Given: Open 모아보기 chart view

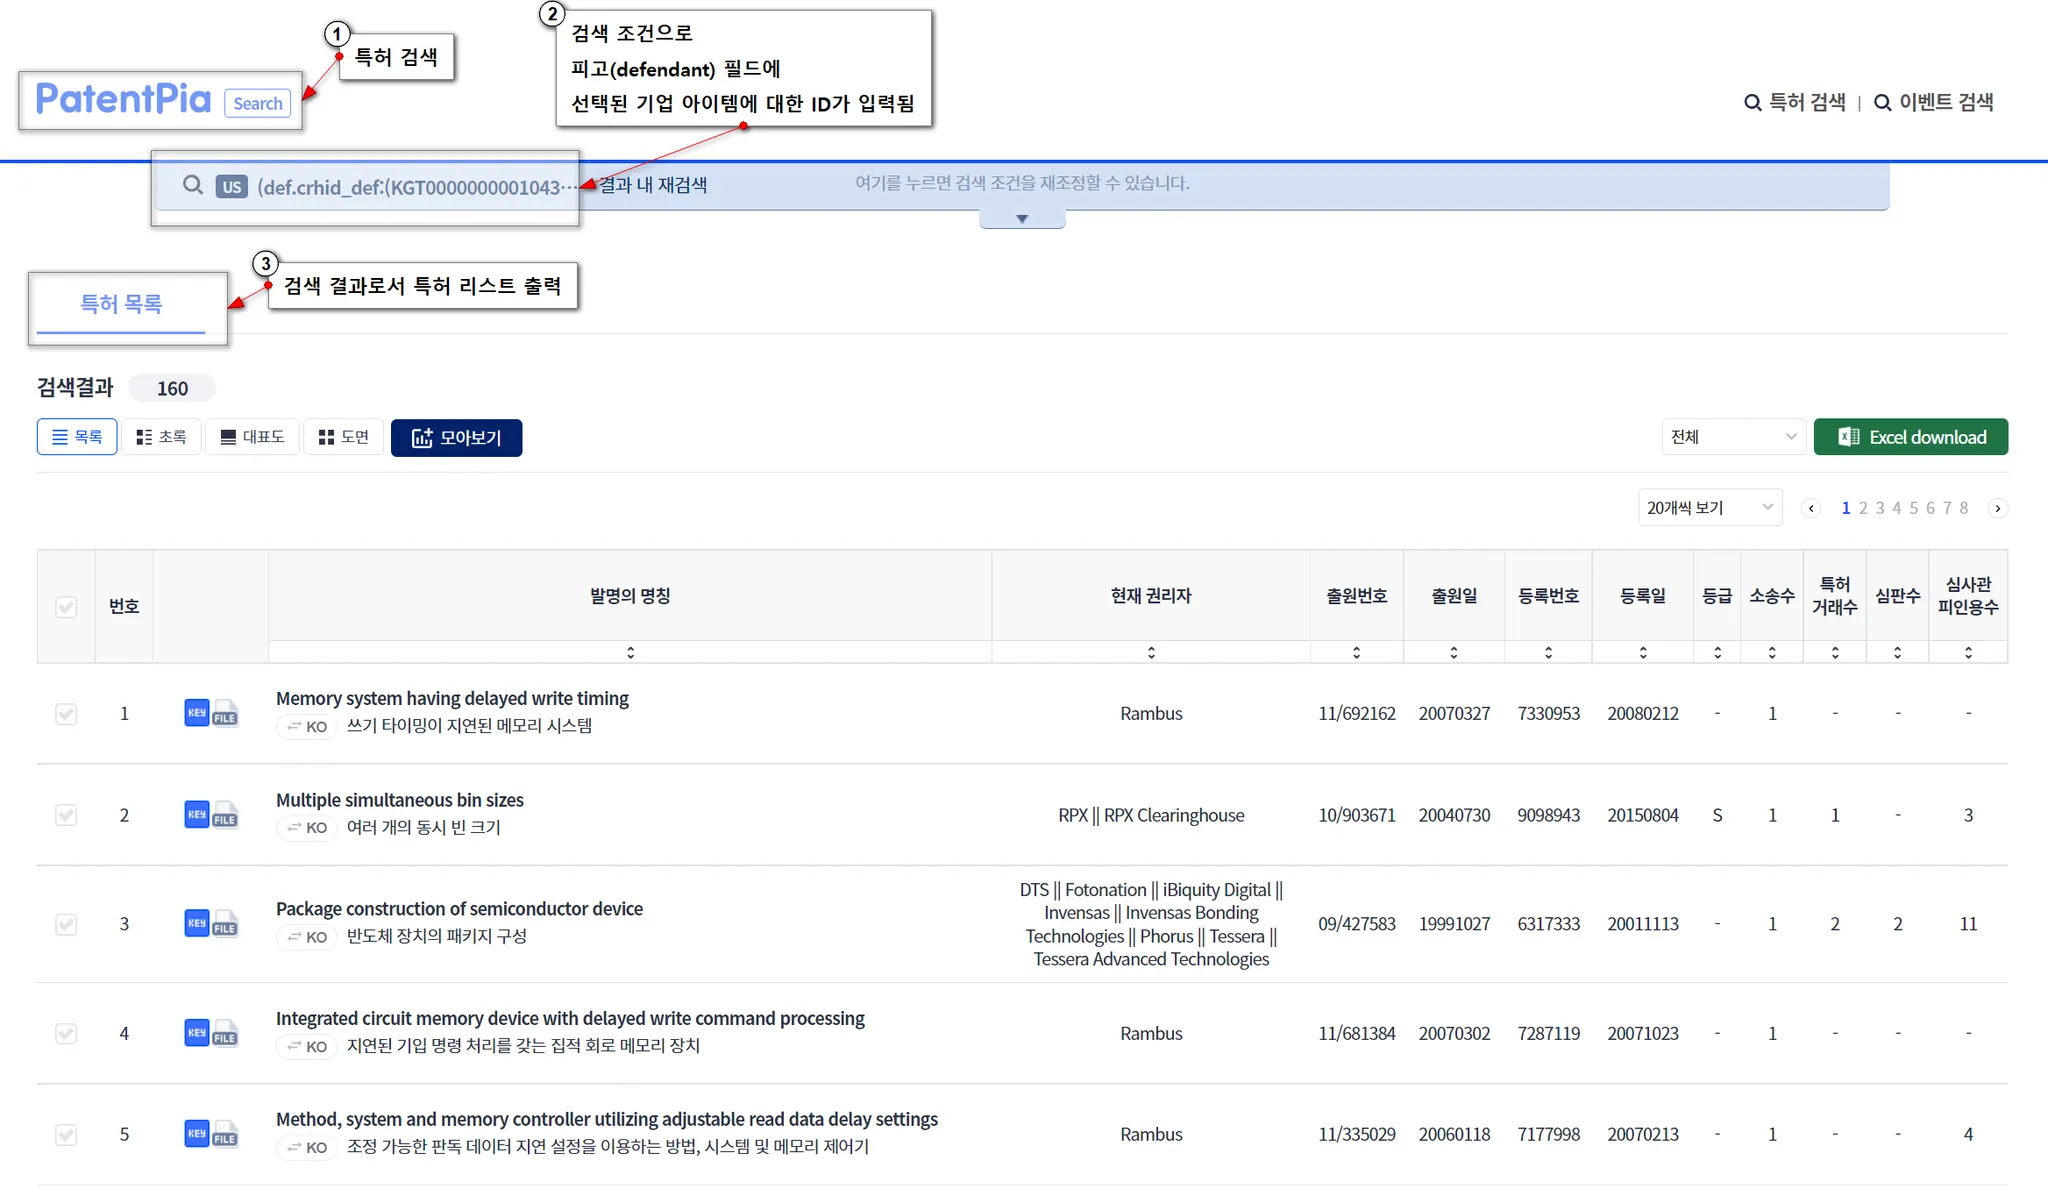Looking at the screenshot, I should (456, 438).
